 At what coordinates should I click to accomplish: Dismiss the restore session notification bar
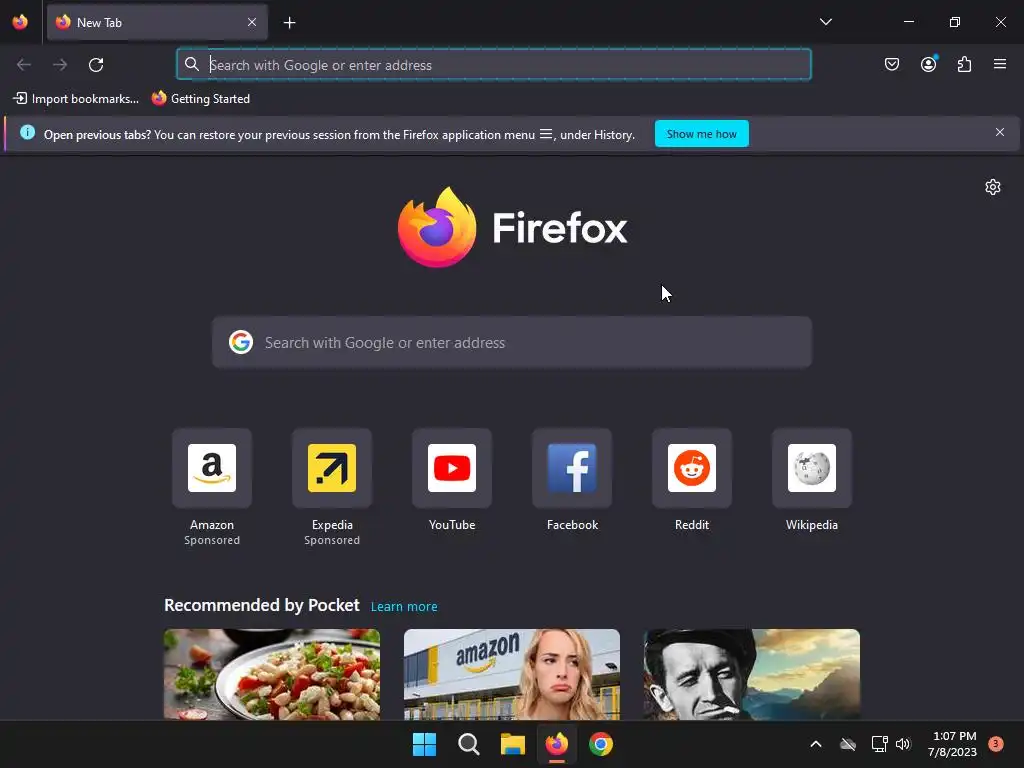tap(999, 133)
